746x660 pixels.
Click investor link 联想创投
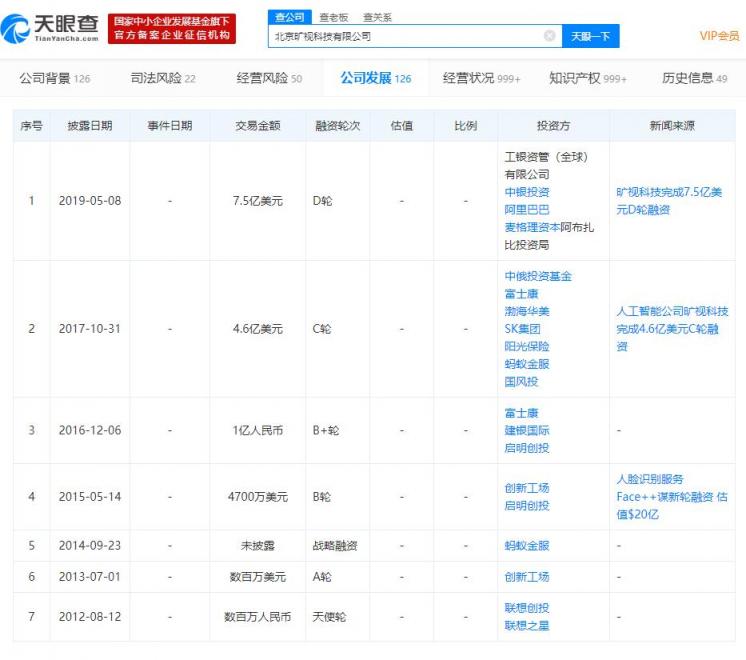(527, 608)
